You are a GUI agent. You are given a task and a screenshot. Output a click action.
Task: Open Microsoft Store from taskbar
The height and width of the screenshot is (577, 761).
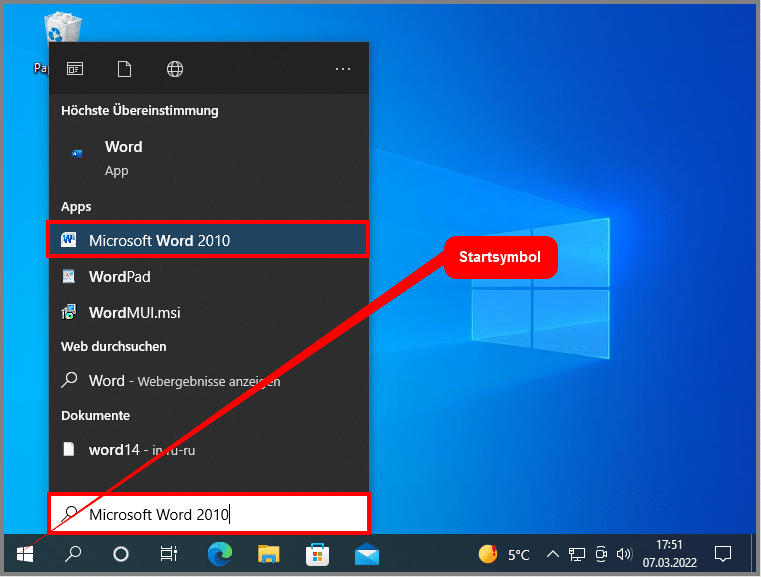tap(317, 553)
